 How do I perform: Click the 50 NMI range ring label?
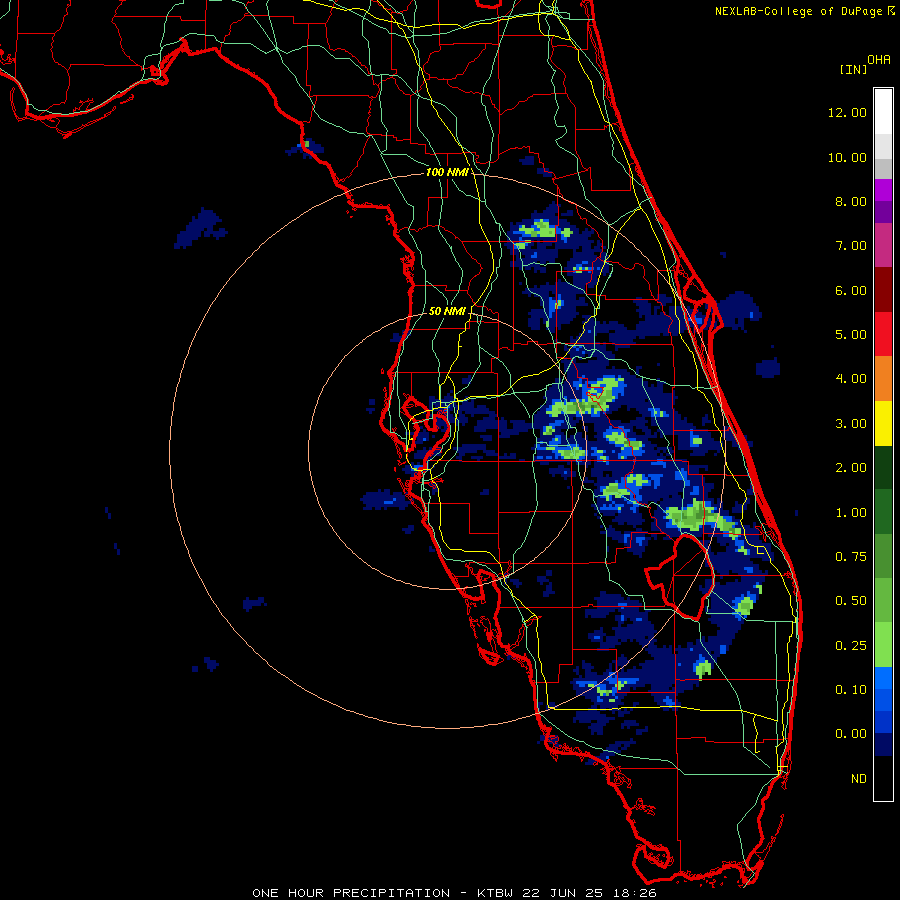447,311
